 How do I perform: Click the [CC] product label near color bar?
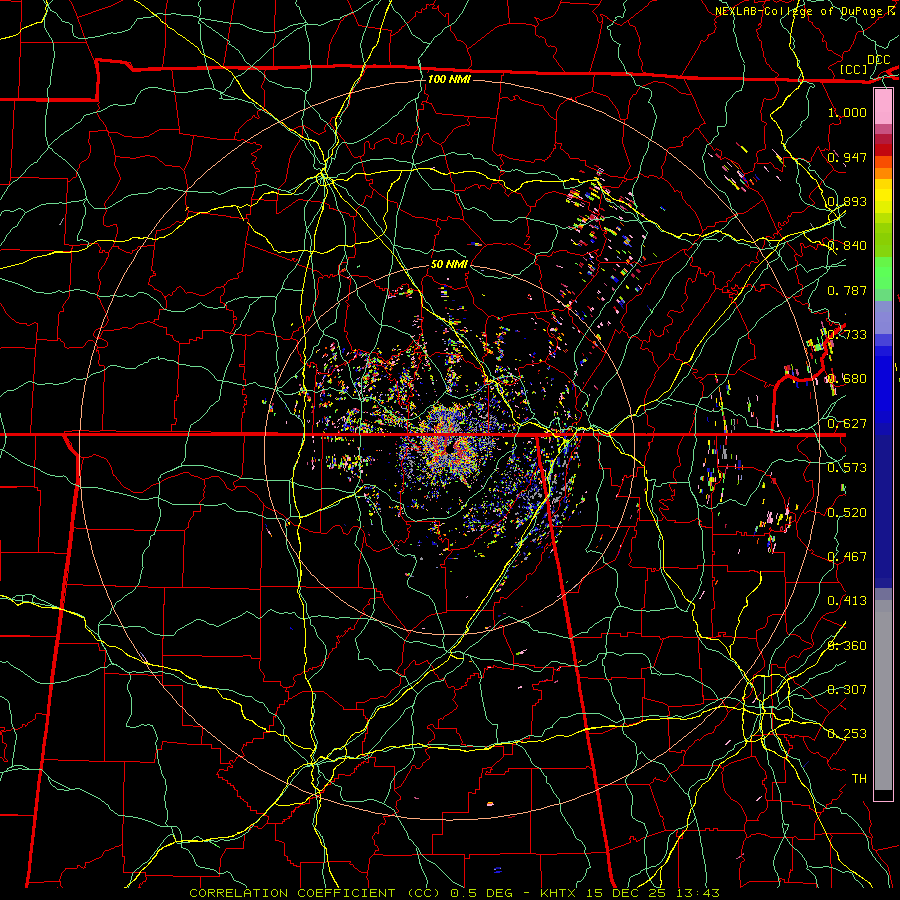click(854, 69)
